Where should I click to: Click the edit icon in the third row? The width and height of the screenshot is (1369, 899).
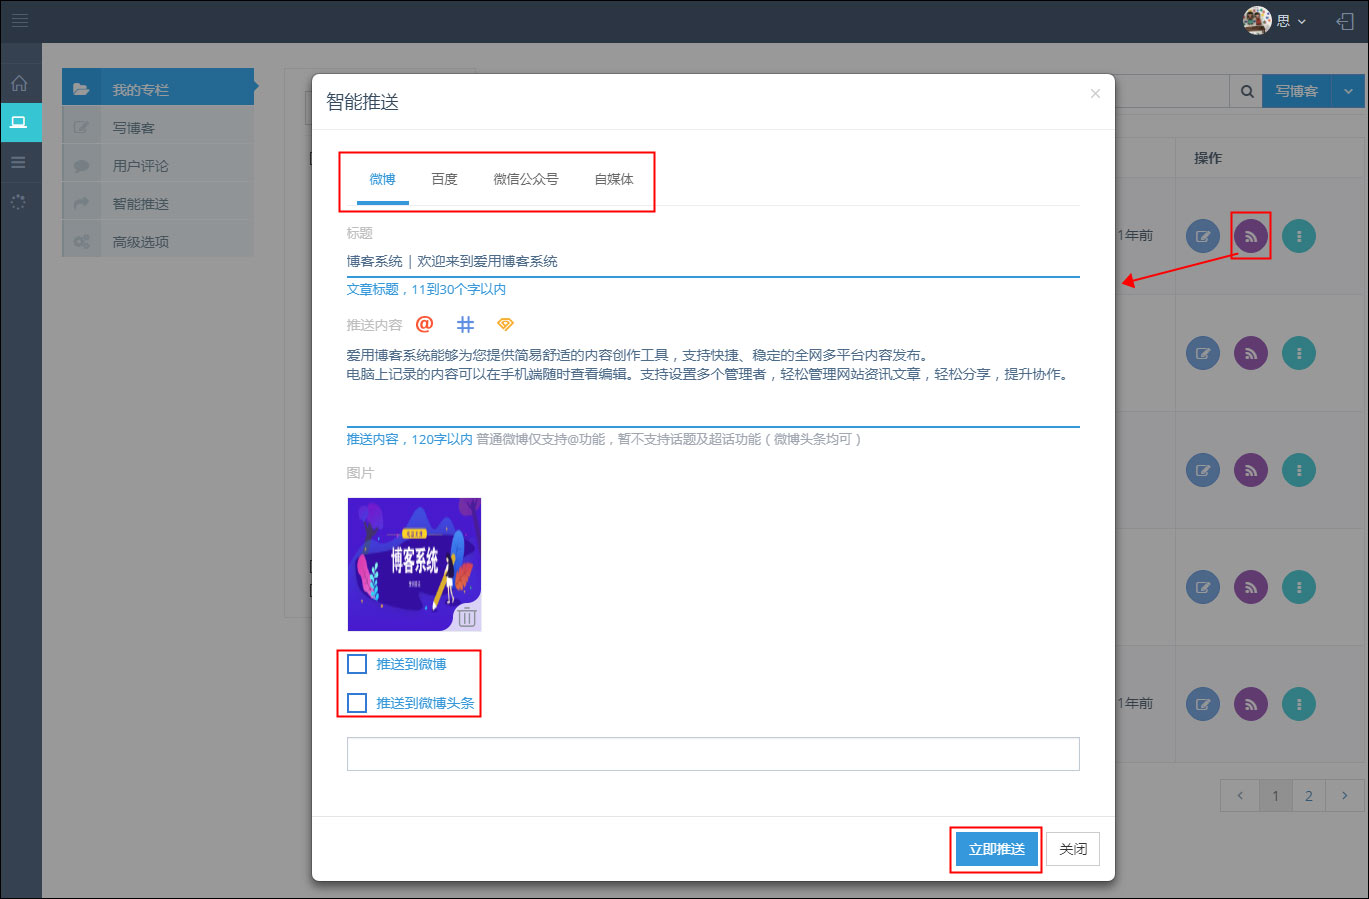(x=1203, y=470)
